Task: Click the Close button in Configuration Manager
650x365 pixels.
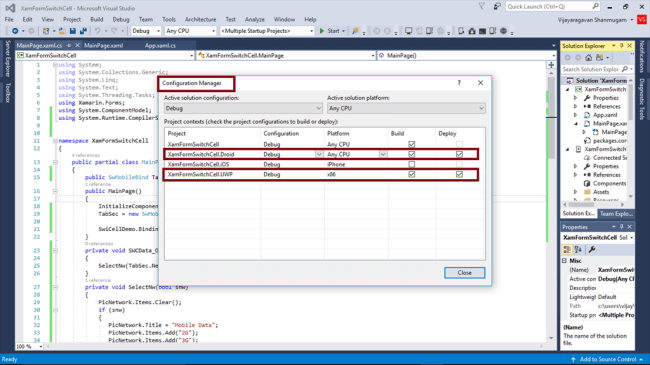Action: pyautogui.click(x=465, y=273)
